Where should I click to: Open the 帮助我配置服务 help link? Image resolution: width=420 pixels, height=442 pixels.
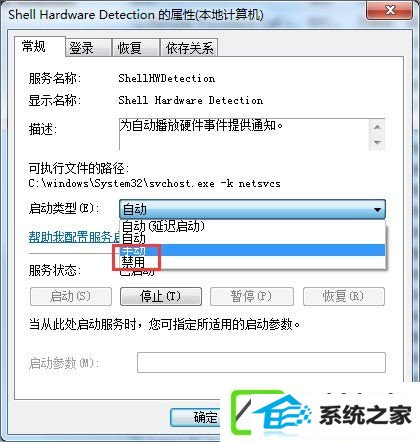pyautogui.click(x=74, y=237)
